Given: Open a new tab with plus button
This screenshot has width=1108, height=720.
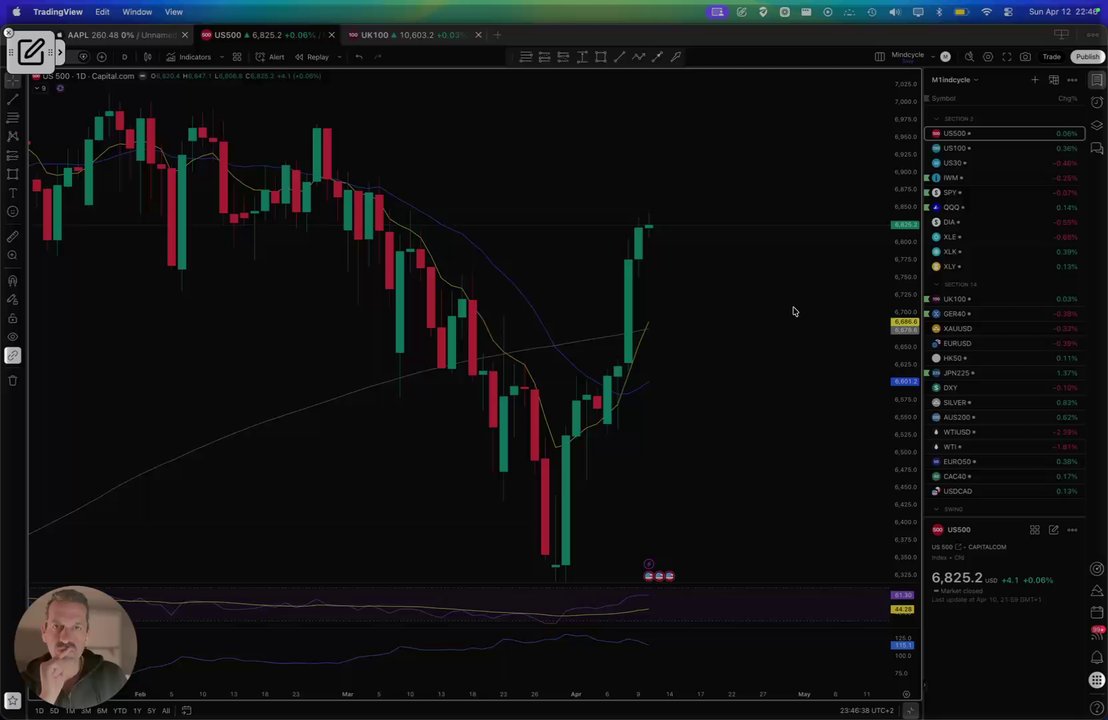Looking at the screenshot, I should (497, 35).
